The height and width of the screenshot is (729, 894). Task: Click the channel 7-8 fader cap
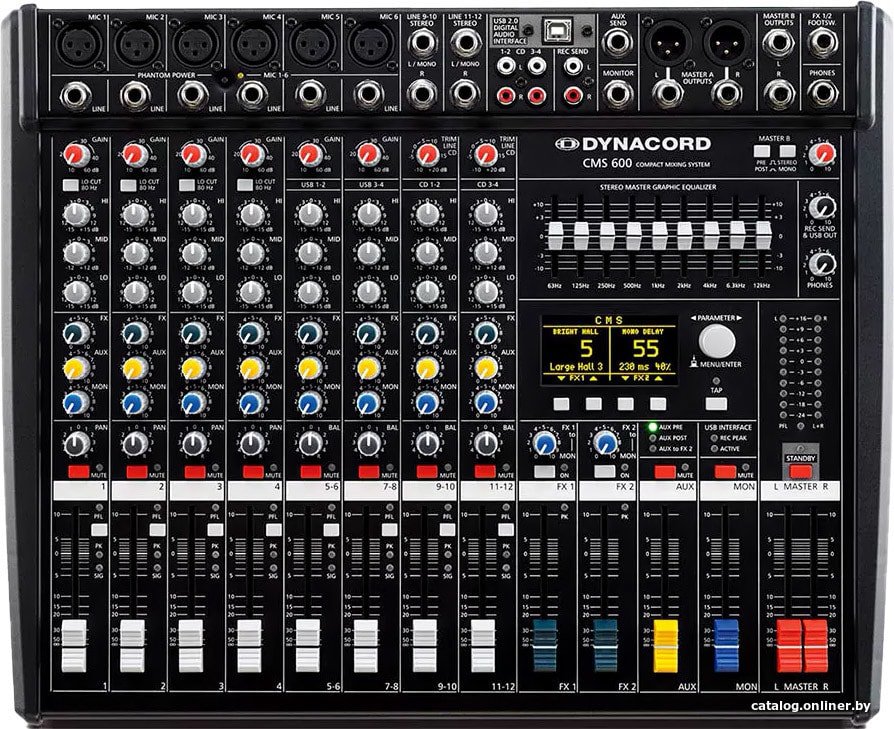pyautogui.click(x=365, y=645)
